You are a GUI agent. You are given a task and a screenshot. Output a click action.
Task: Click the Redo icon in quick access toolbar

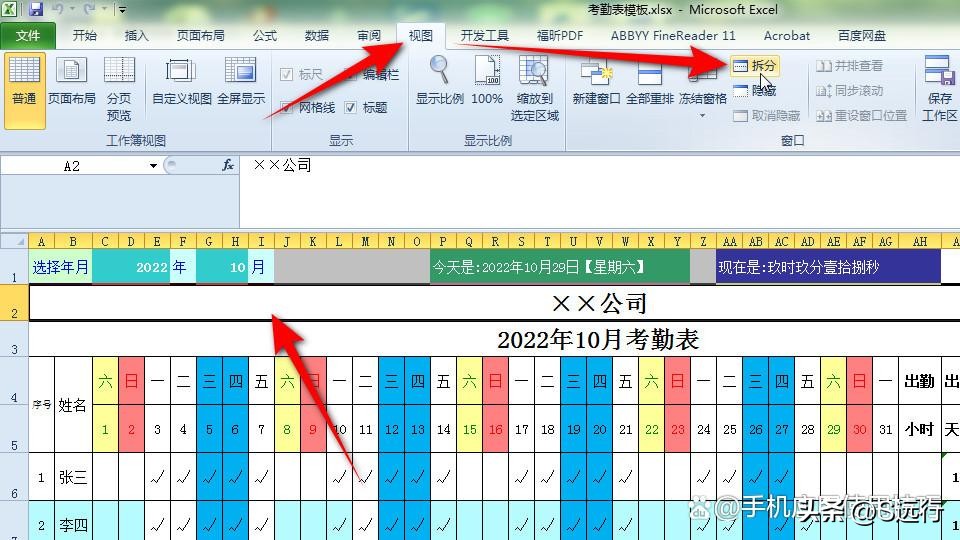(x=89, y=9)
